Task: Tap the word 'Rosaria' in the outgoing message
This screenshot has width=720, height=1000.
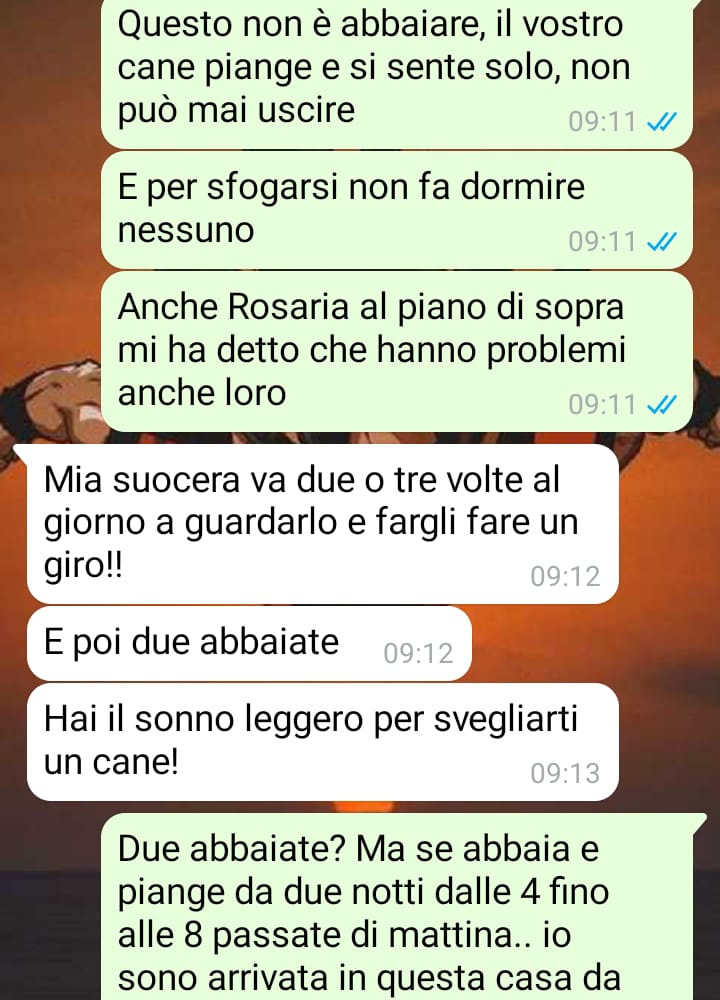Action: [x=288, y=307]
